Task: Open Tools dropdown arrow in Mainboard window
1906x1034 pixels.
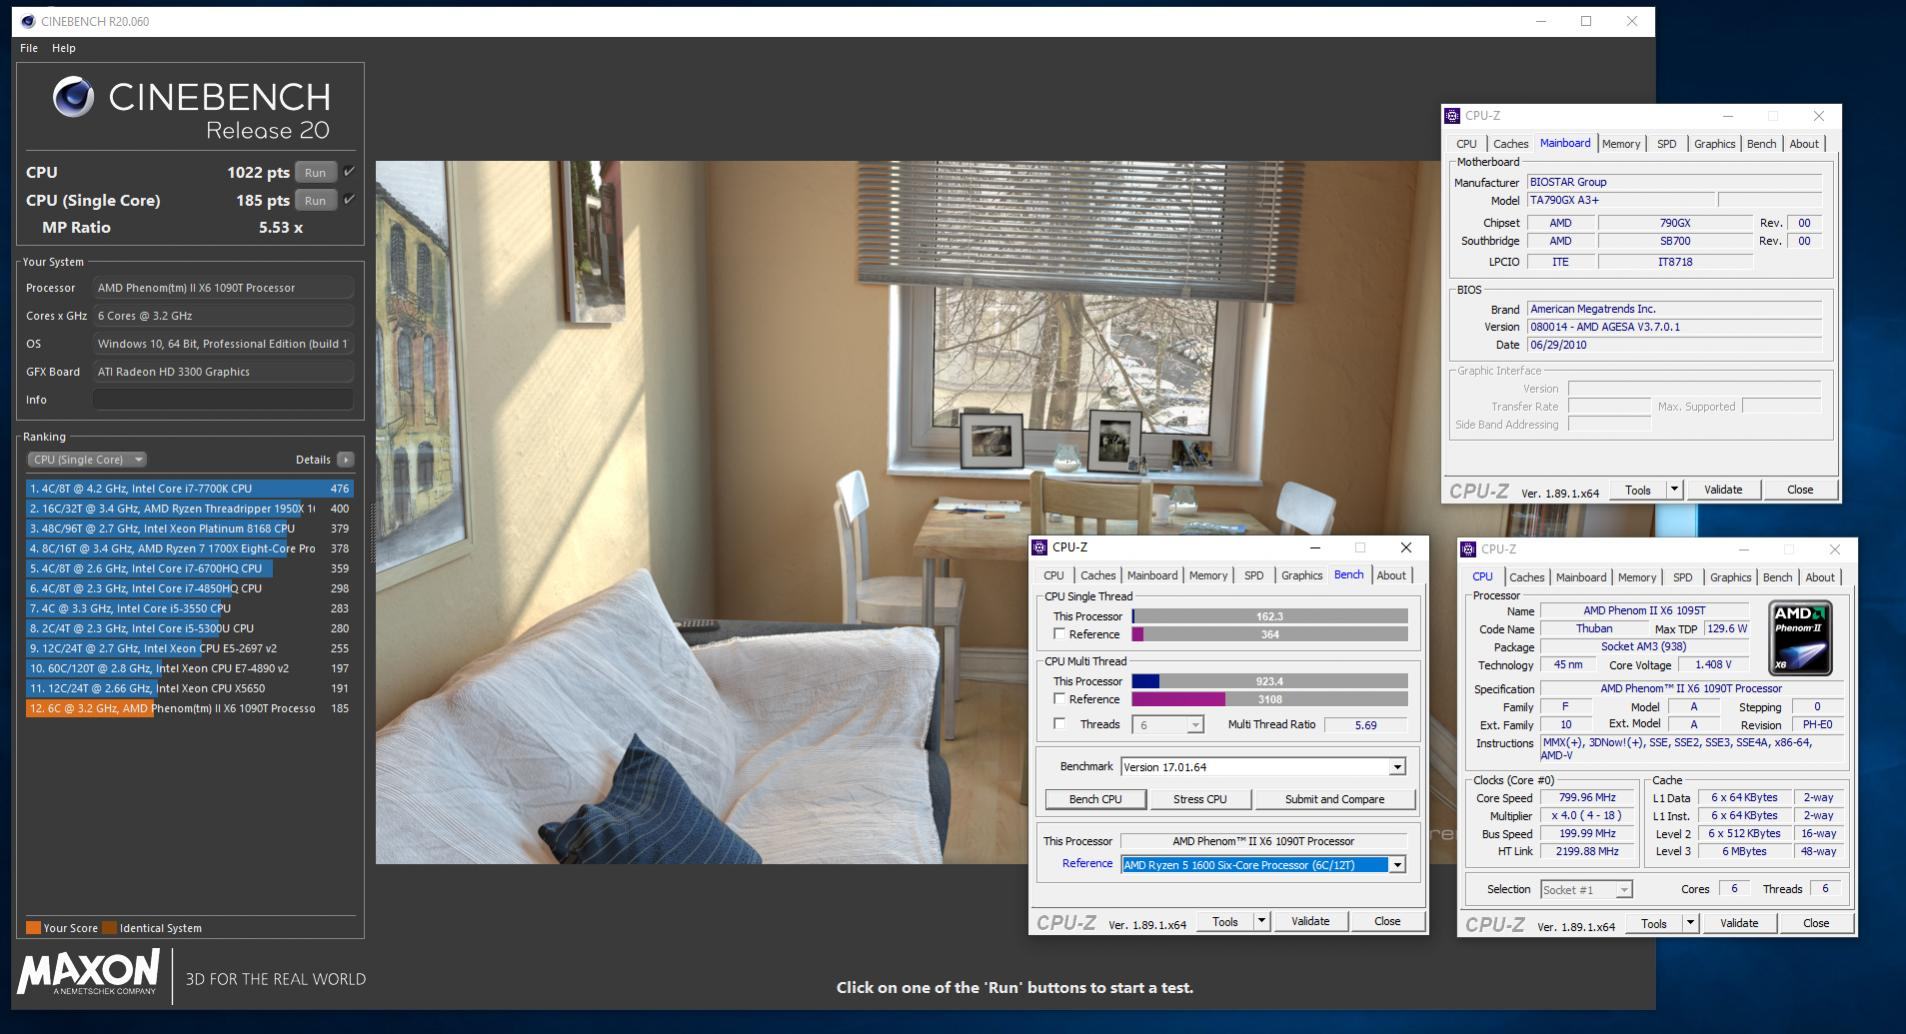Action: [x=1674, y=489]
